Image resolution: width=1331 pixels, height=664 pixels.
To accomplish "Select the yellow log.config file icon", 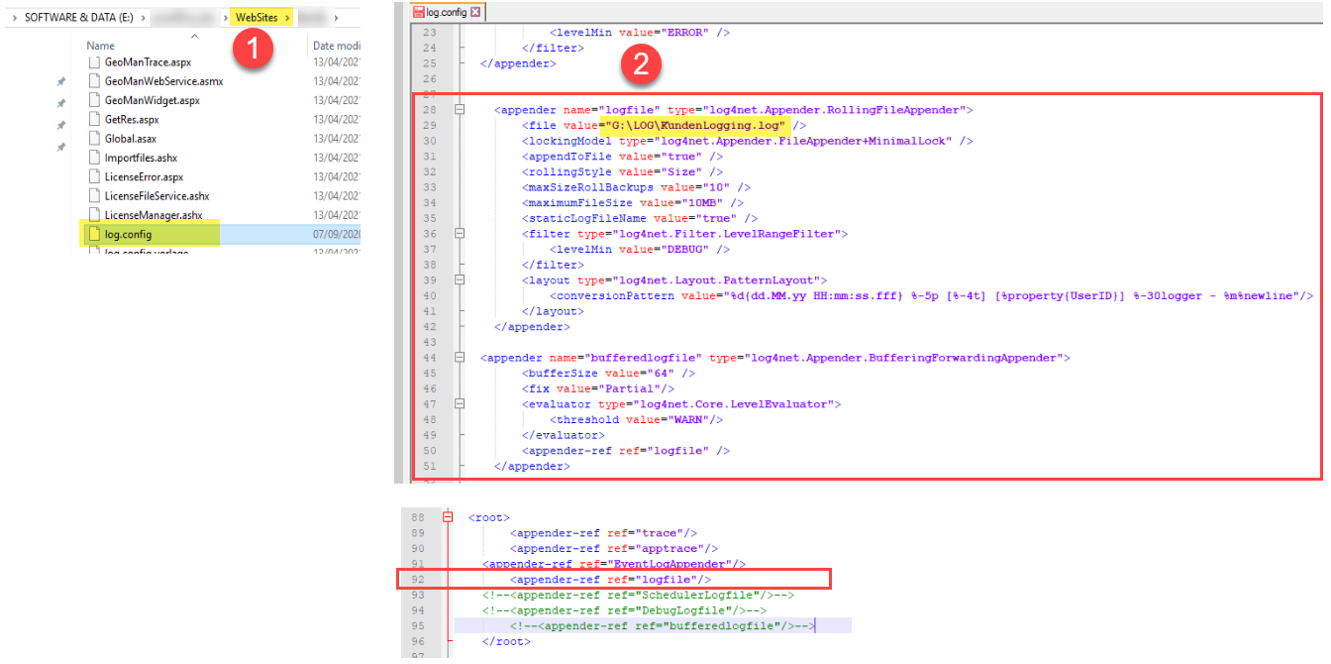I will point(93,233).
